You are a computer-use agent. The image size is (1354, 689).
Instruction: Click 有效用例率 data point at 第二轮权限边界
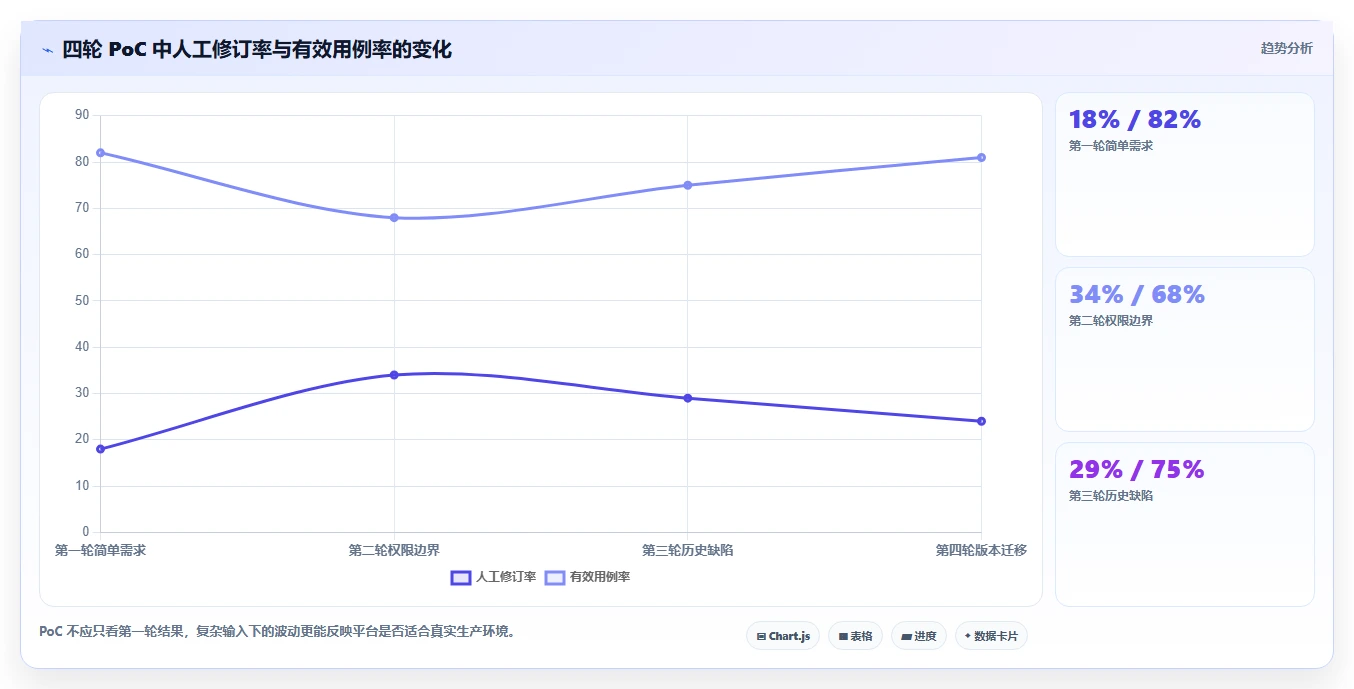(394, 217)
